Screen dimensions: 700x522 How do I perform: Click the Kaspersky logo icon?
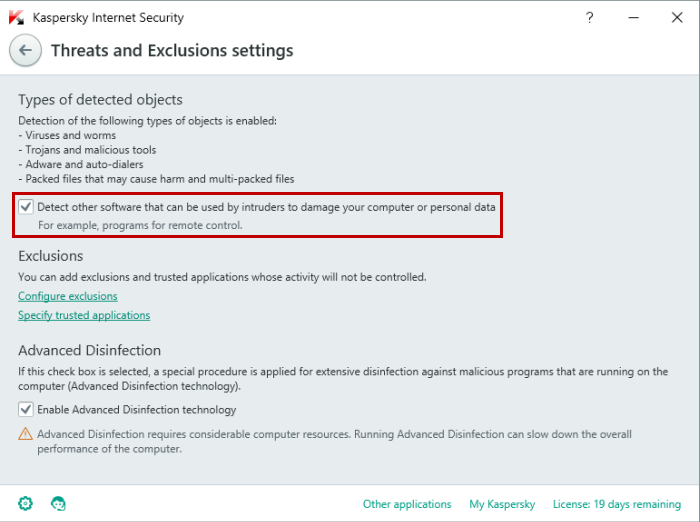17,17
